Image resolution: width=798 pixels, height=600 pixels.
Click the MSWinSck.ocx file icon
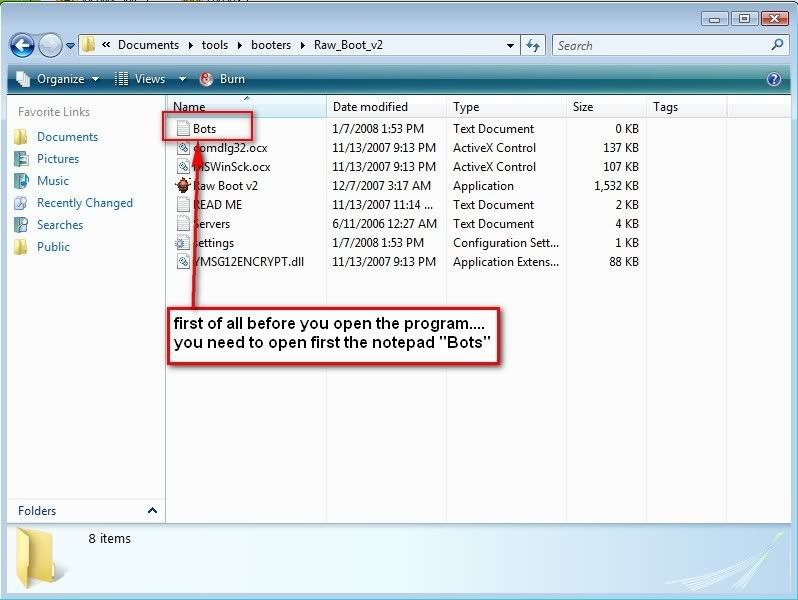click(183, 166)
